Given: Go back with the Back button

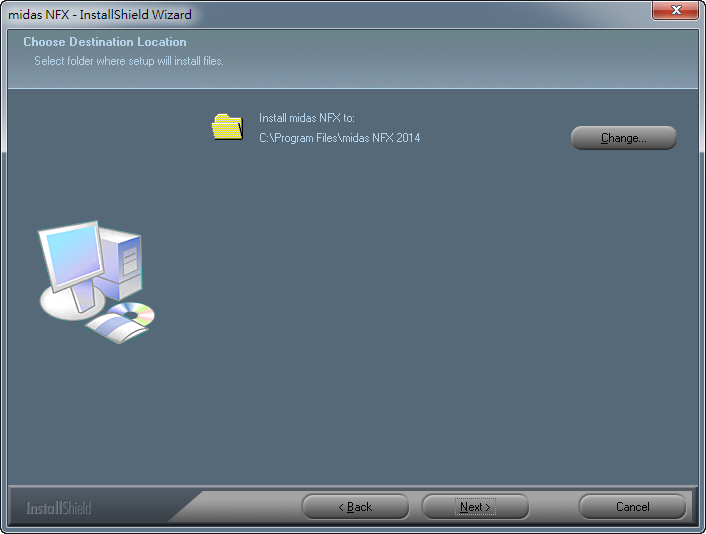Looking at the screenshot, I should tap(355, 507).
